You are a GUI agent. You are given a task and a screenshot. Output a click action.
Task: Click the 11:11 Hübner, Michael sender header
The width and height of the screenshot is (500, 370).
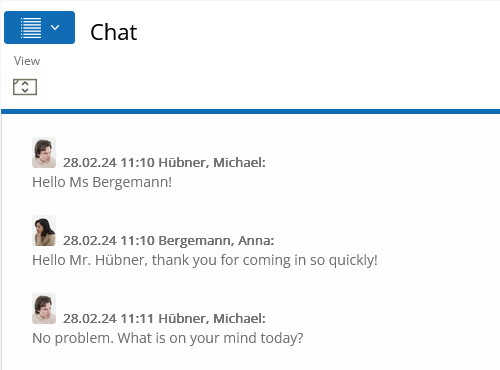click(164, 319)
